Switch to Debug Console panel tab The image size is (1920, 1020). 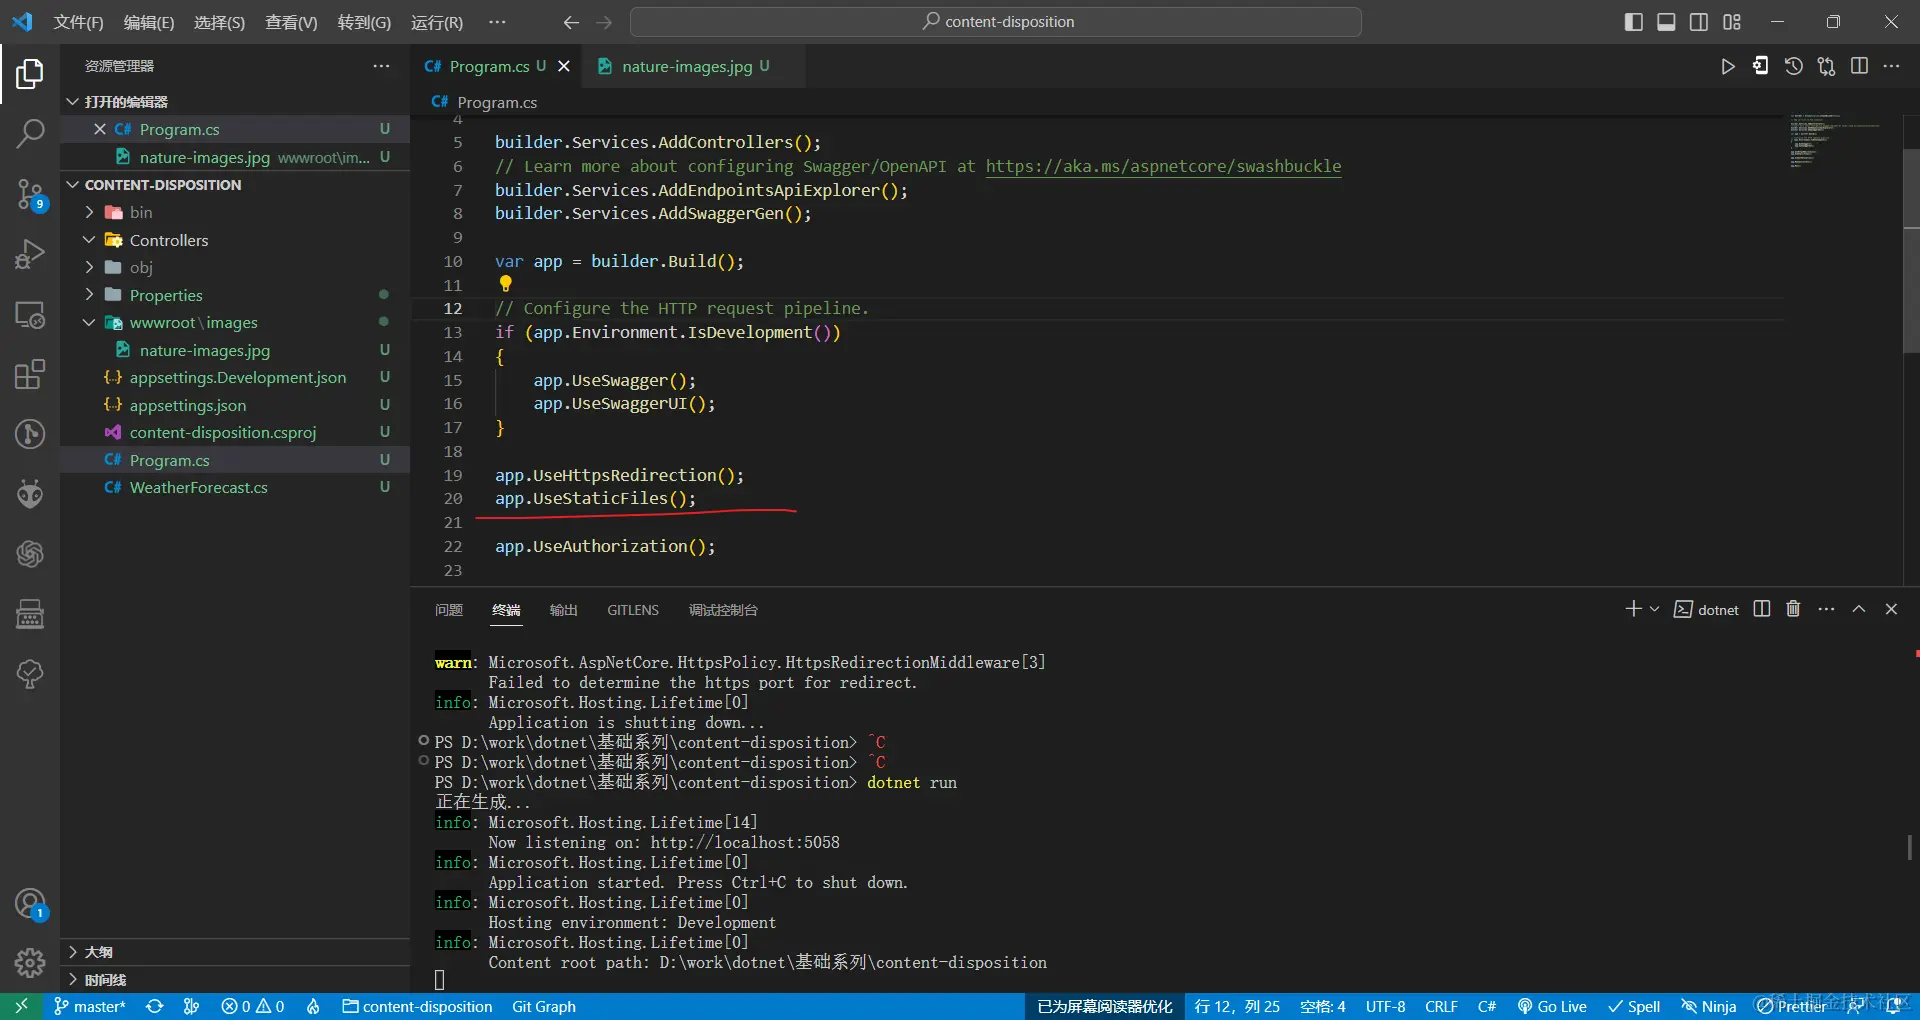[723, 610]
